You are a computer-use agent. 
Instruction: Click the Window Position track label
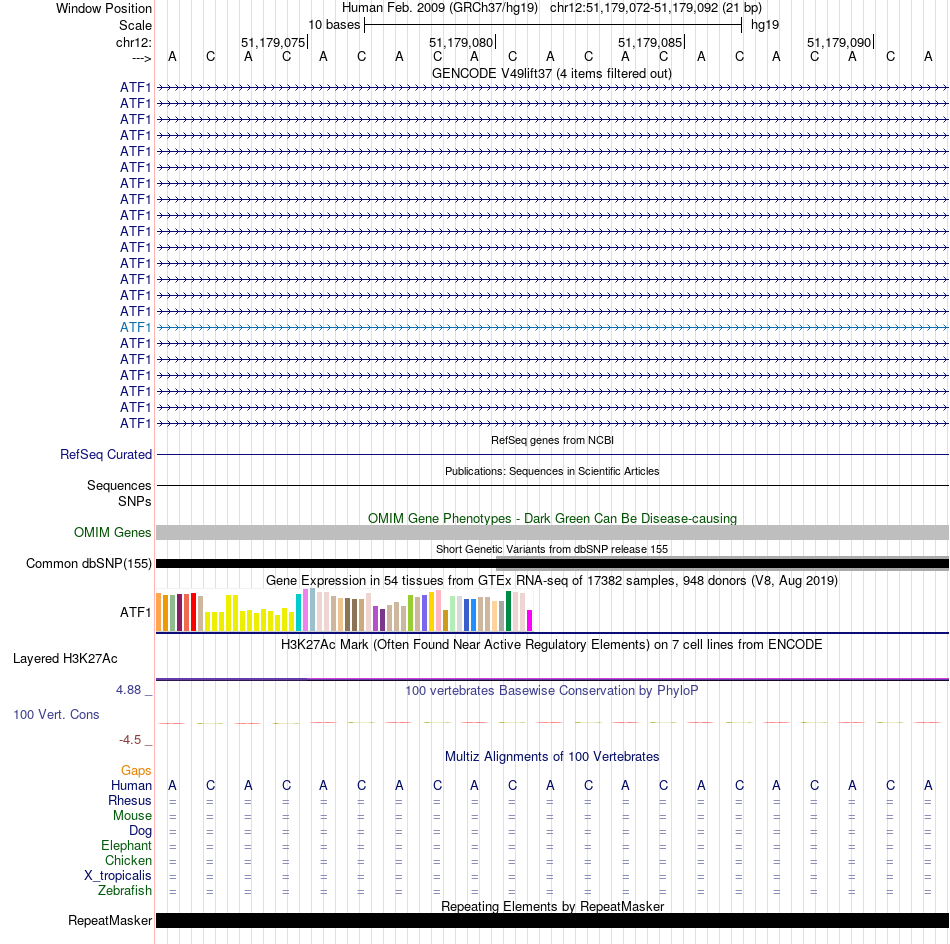[104, 8]
